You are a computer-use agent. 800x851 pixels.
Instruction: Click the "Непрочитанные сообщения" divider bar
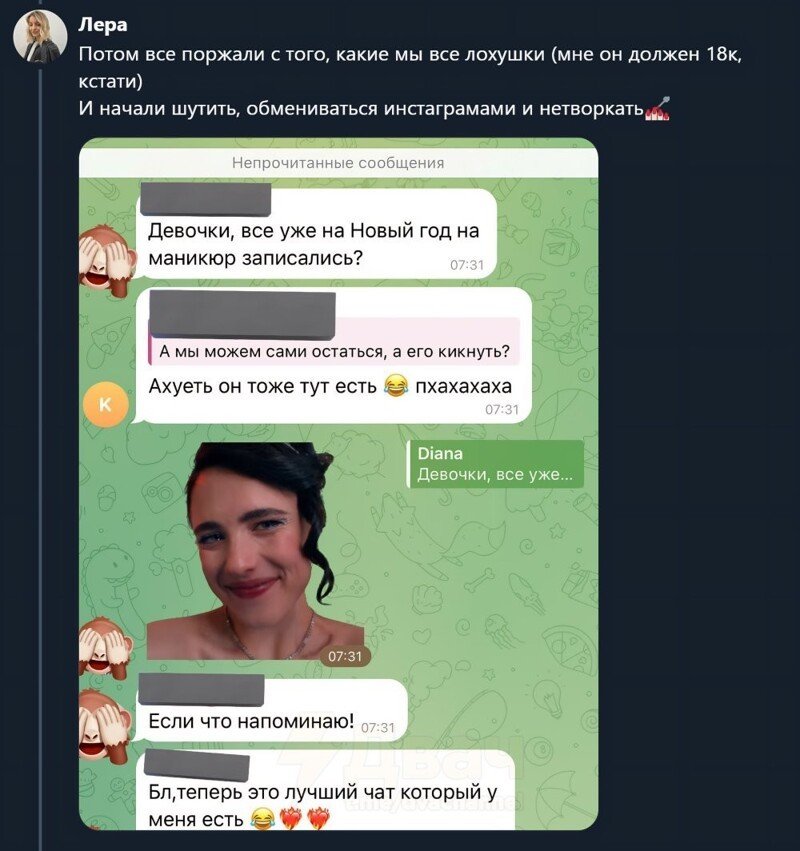(338, 163)
